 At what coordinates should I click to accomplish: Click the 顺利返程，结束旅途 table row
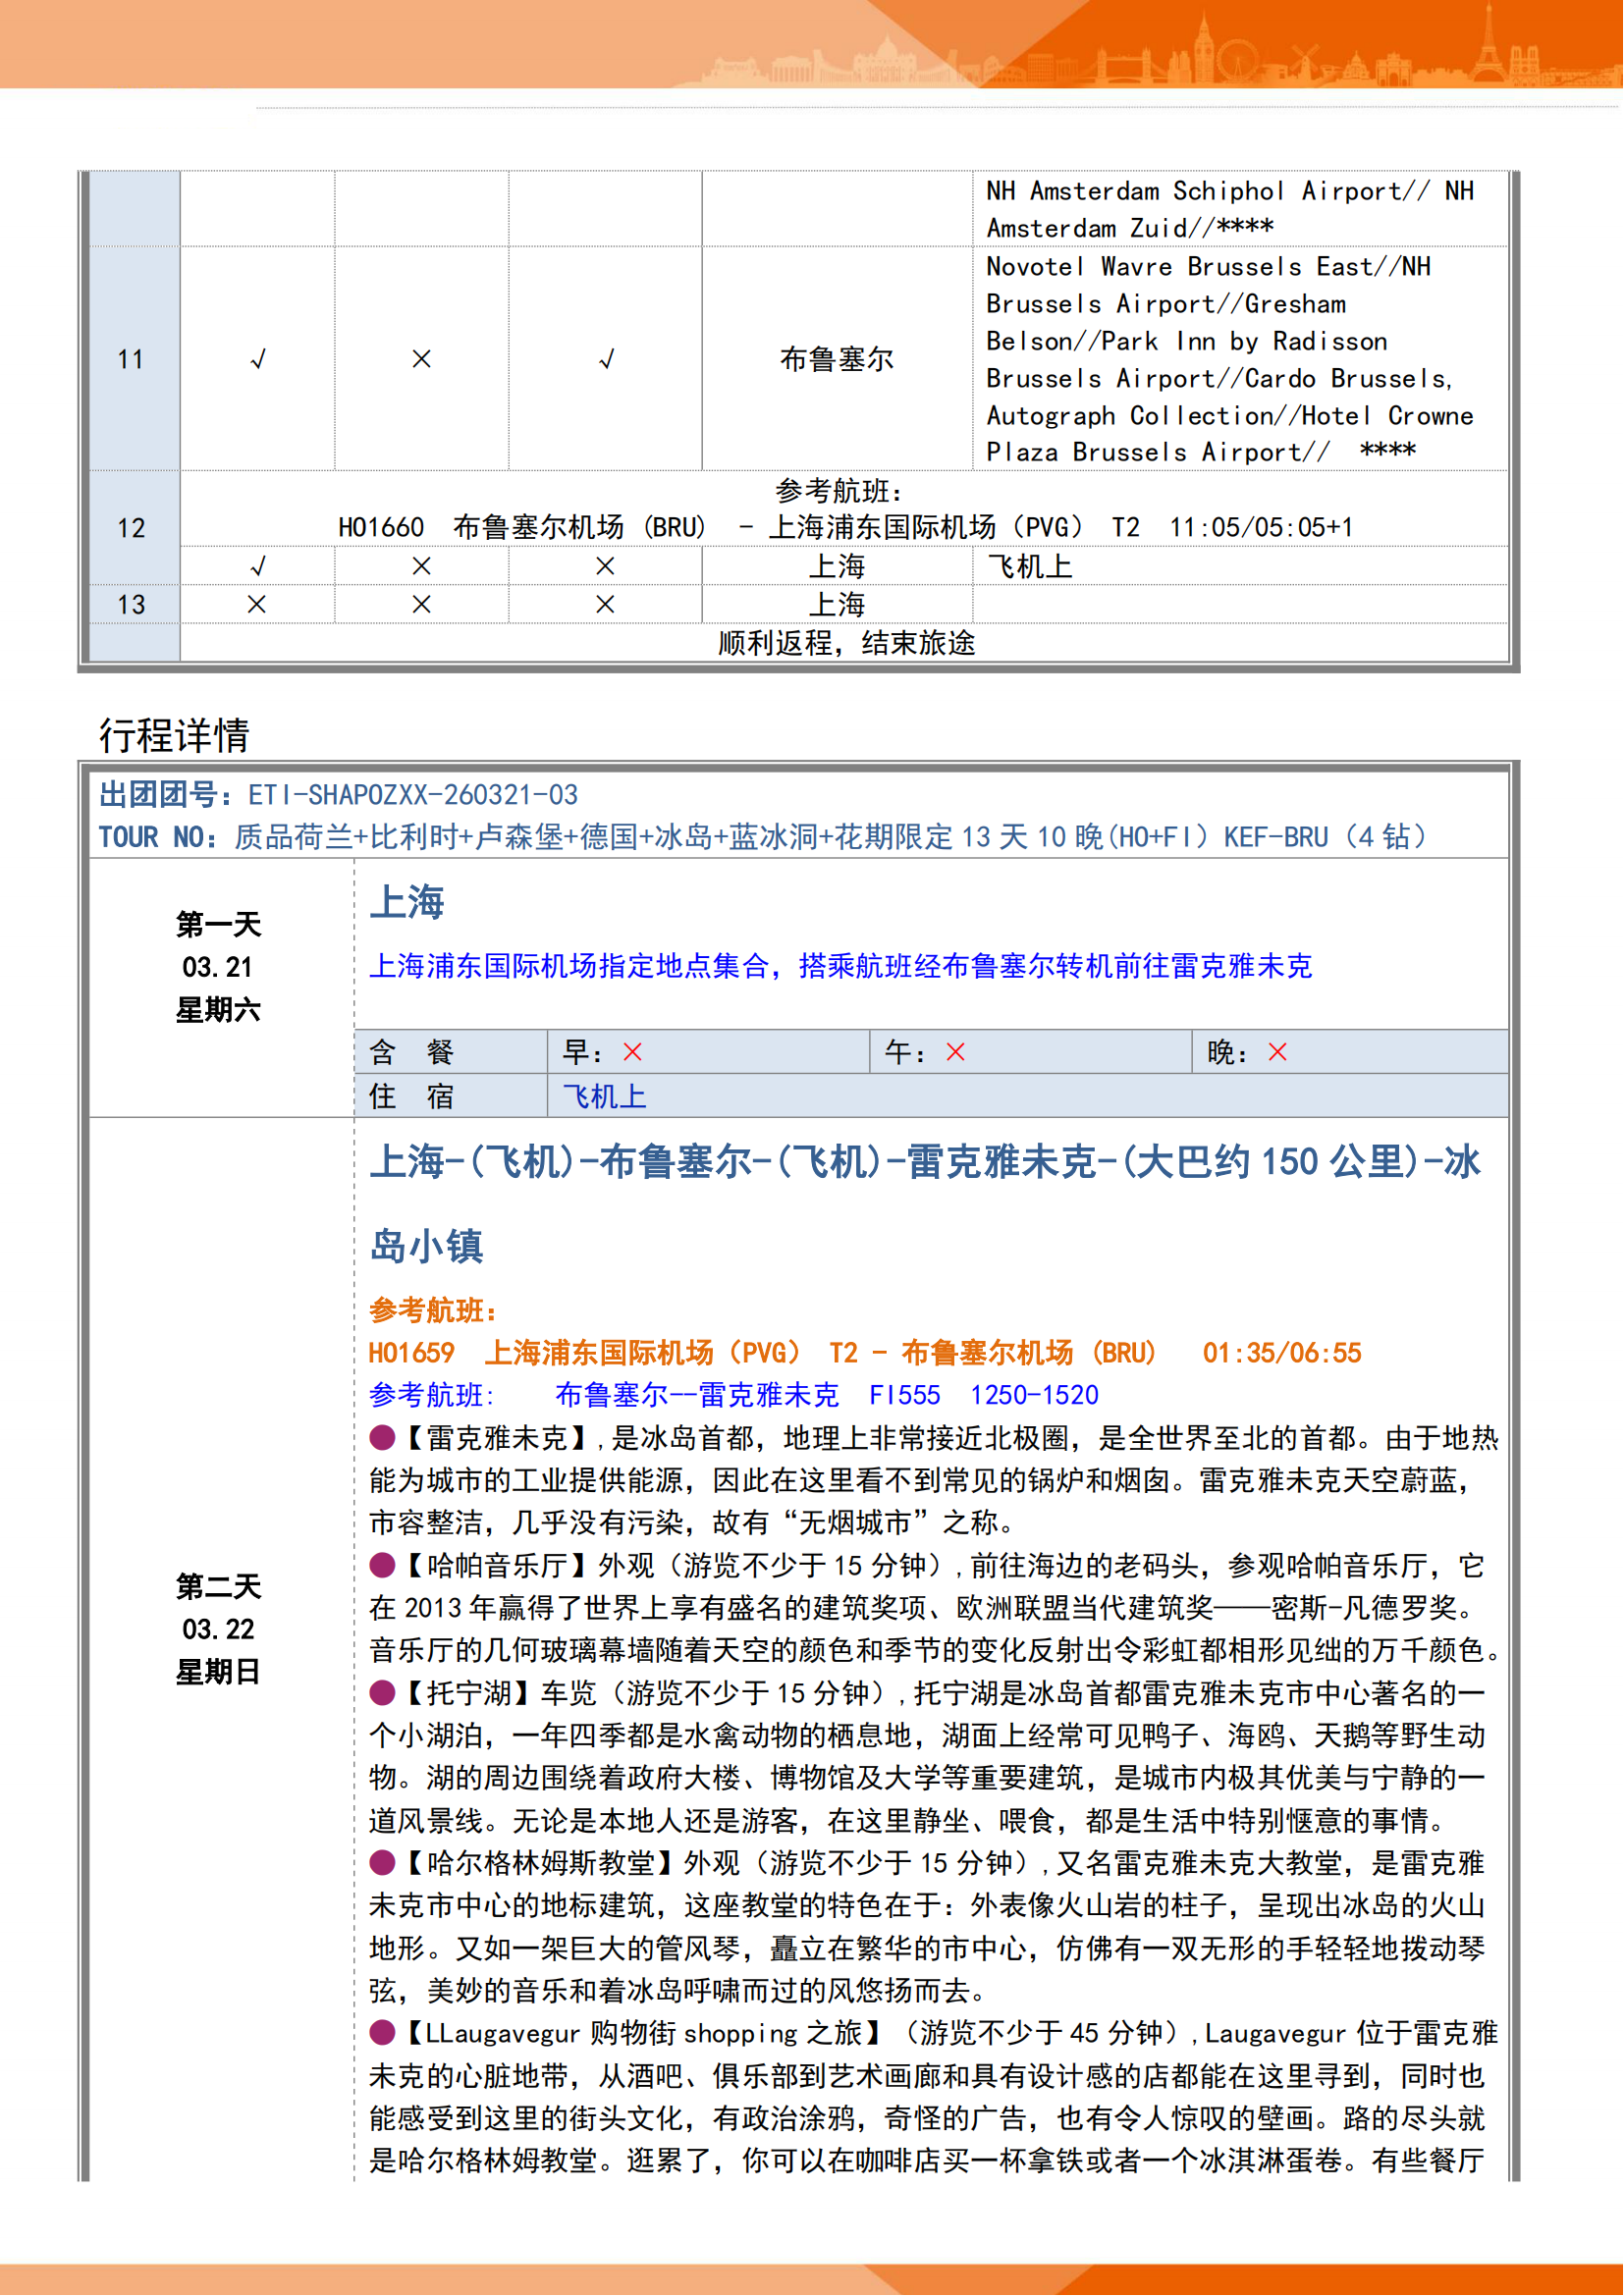point(846,643)
